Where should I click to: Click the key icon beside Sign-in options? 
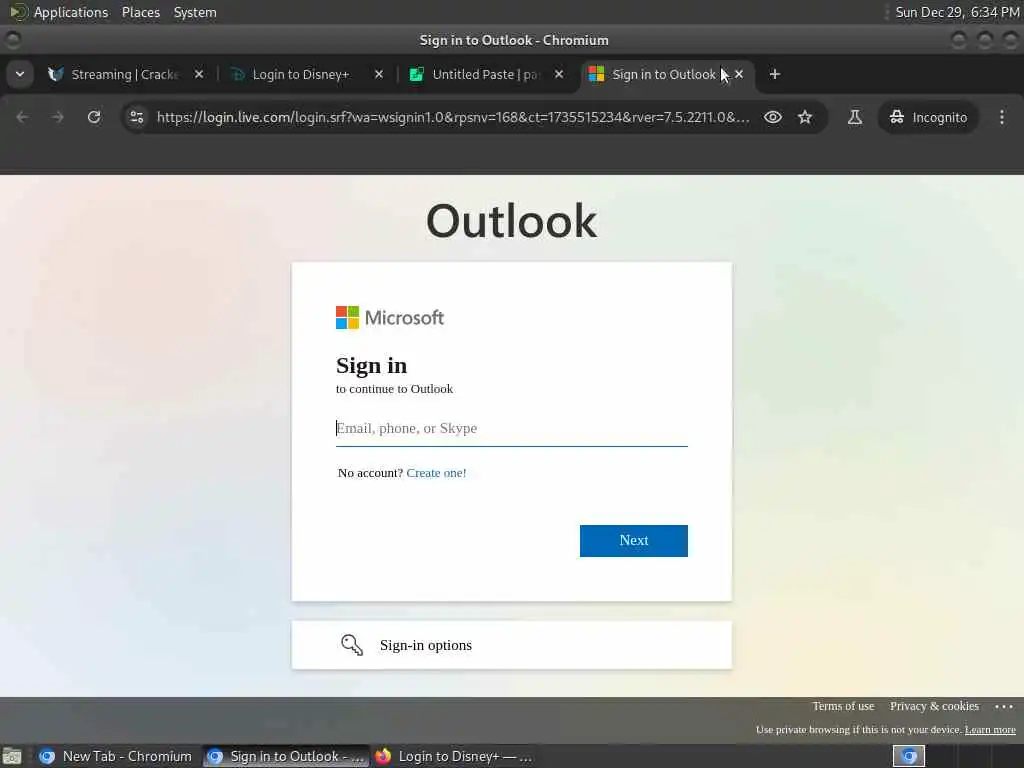351,645
